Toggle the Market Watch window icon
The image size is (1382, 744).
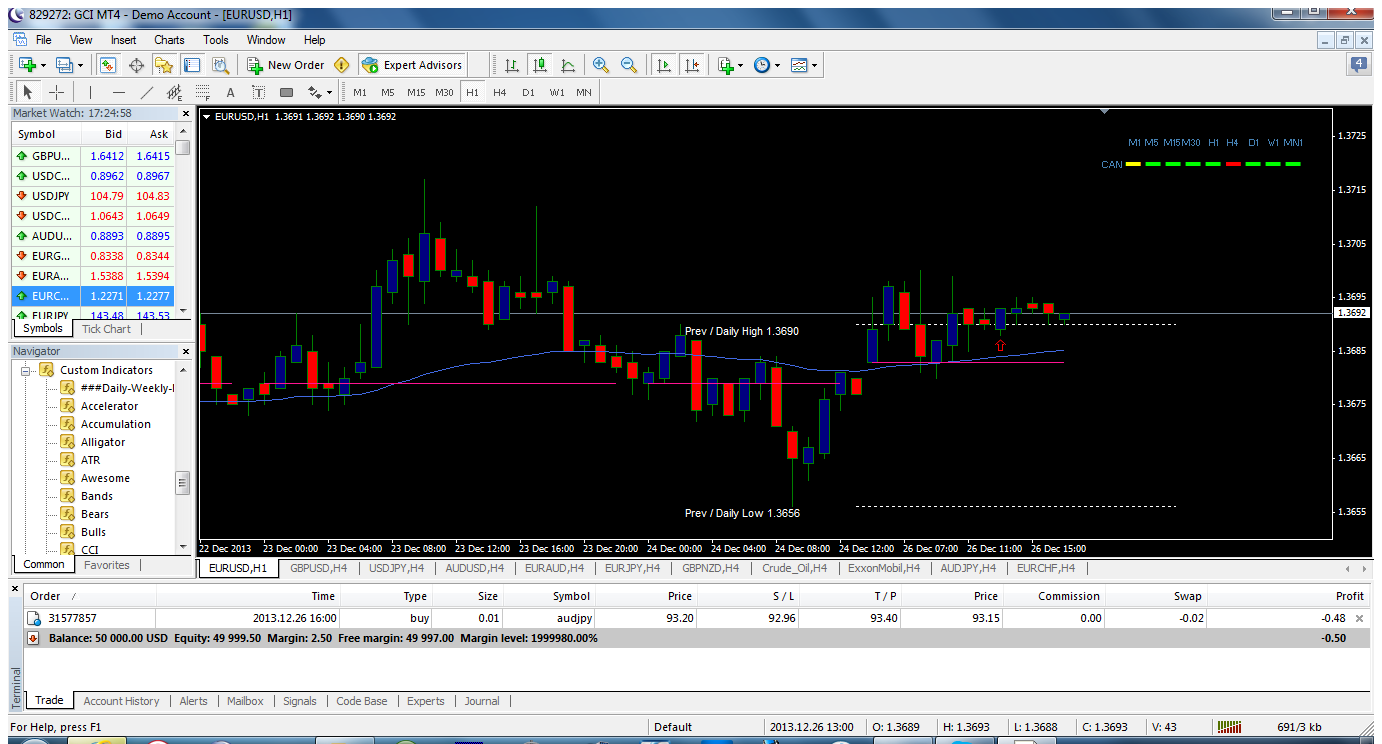click(108, 65)
